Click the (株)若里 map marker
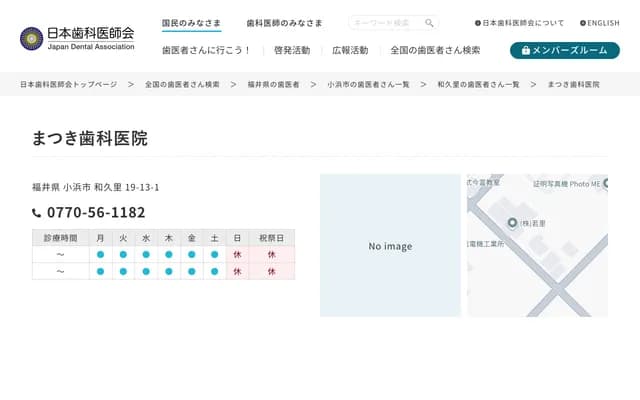The height and width of the screenshot is (400, 640). coord(512,222)
